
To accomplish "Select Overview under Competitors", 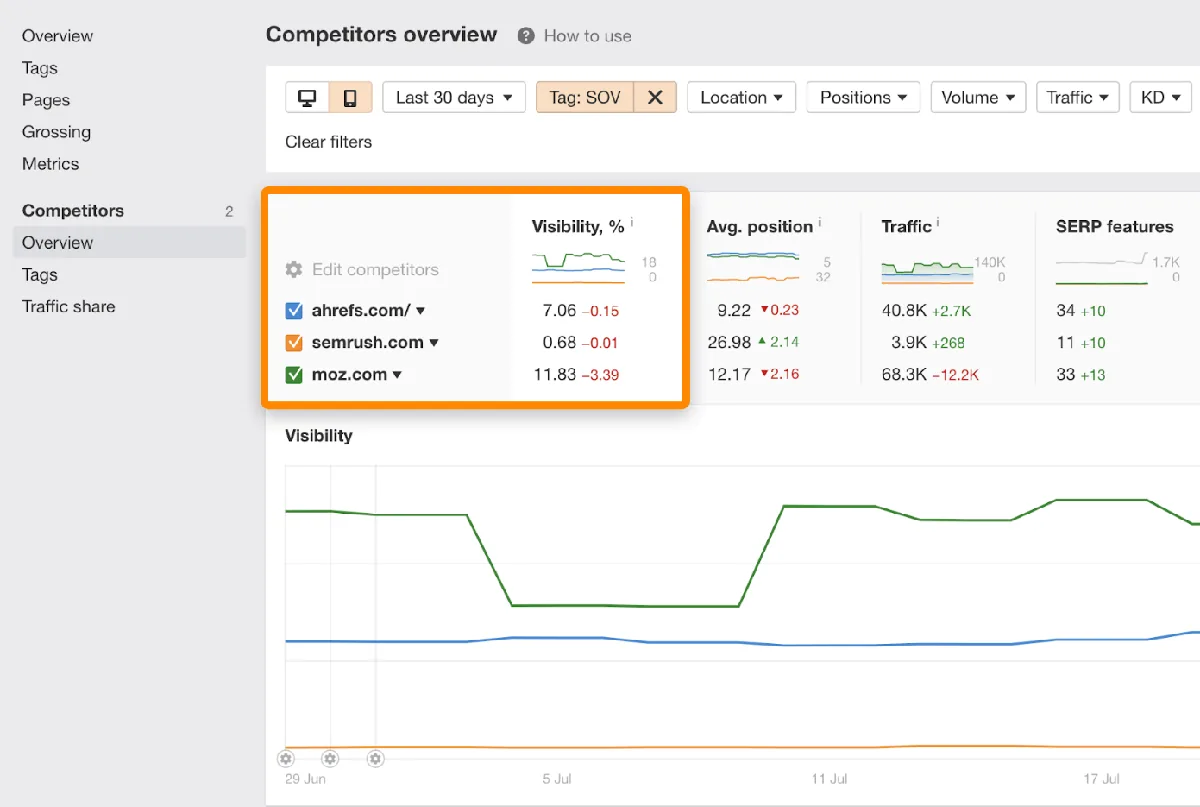I will 129,242.
